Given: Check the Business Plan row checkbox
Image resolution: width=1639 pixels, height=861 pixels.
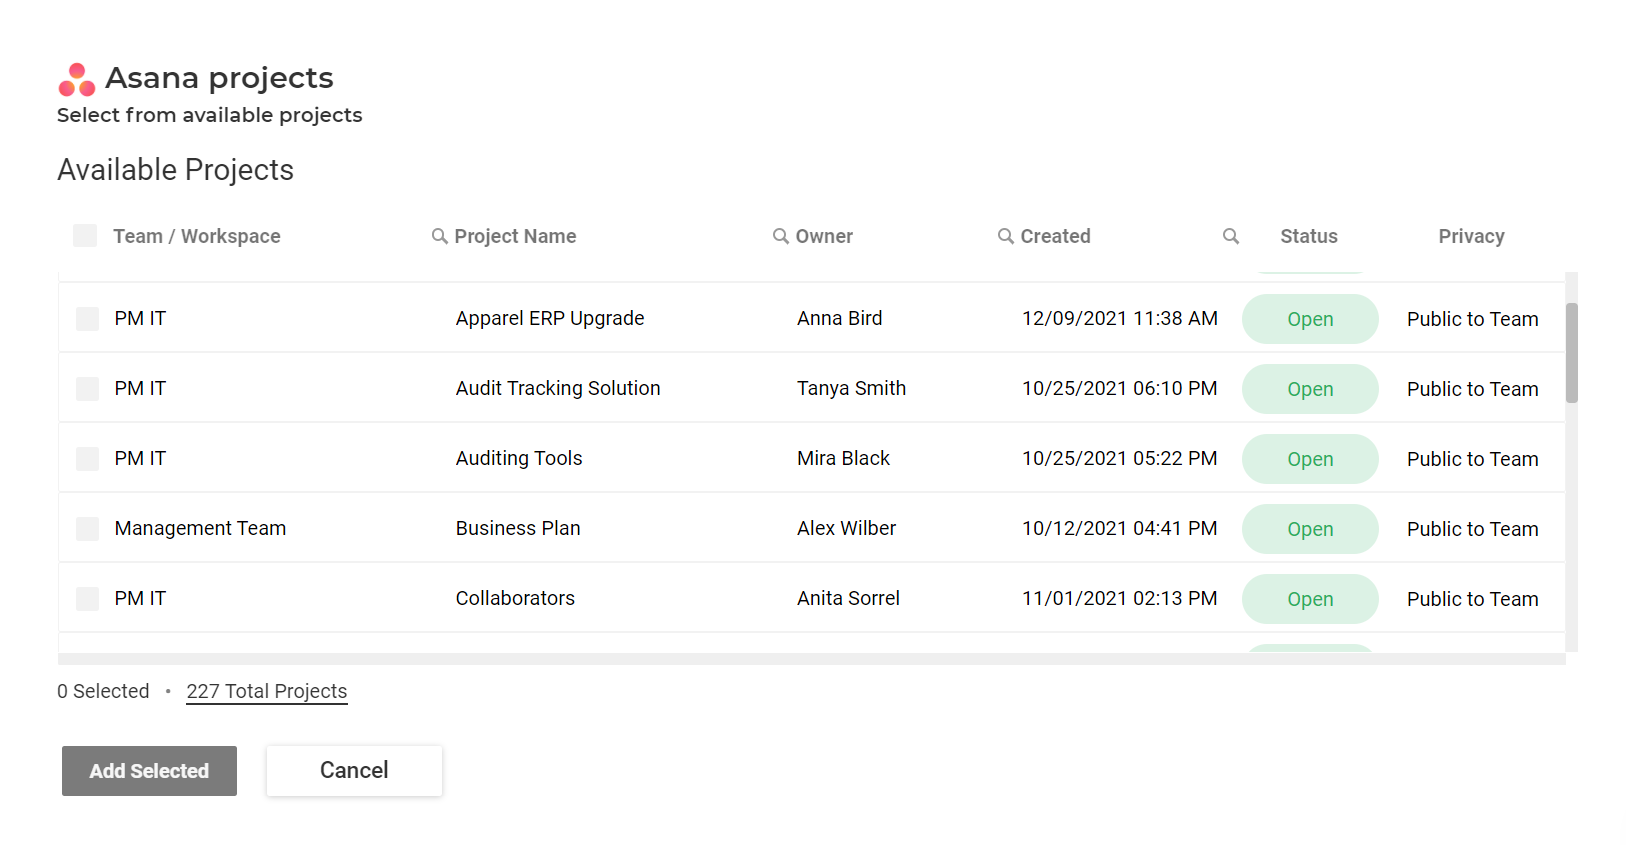Looking at the screenshot, I should click(x=88, y=529).
